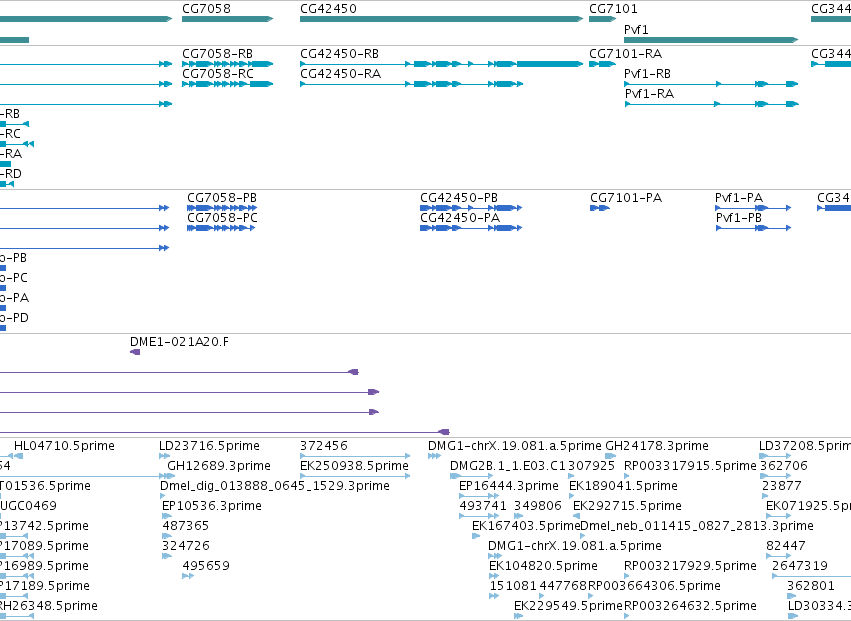Screen dimensions: 851x621
Task: Click the CG7101 gene feature
Action: 602,19
